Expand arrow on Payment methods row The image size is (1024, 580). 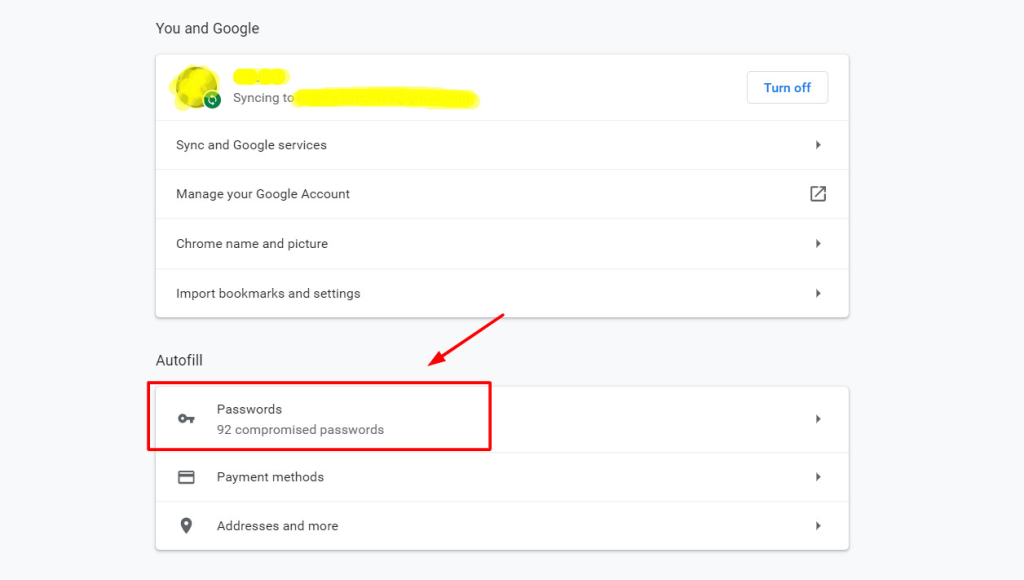coord(818,477)
